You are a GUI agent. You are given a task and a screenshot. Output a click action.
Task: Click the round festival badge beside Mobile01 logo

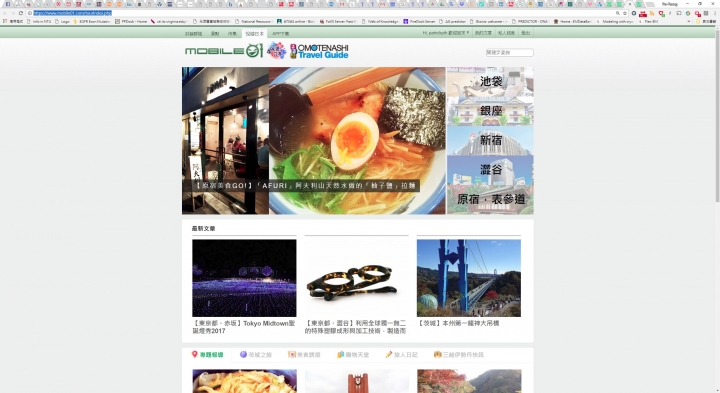click(x=276, y=51)
